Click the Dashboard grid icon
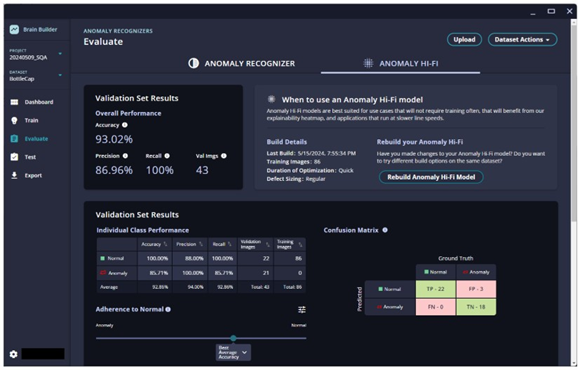The height and width of the screenshot is (370, 580). coord(14,102)
